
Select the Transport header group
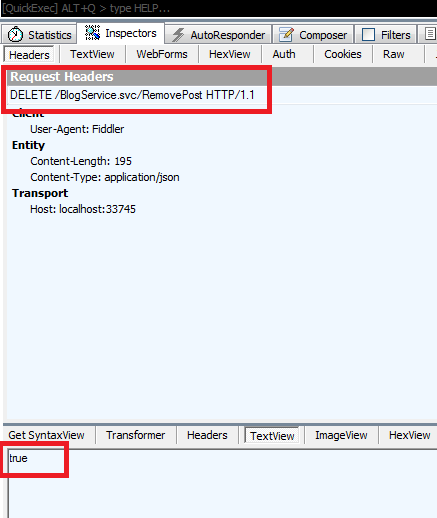[40, 193]
